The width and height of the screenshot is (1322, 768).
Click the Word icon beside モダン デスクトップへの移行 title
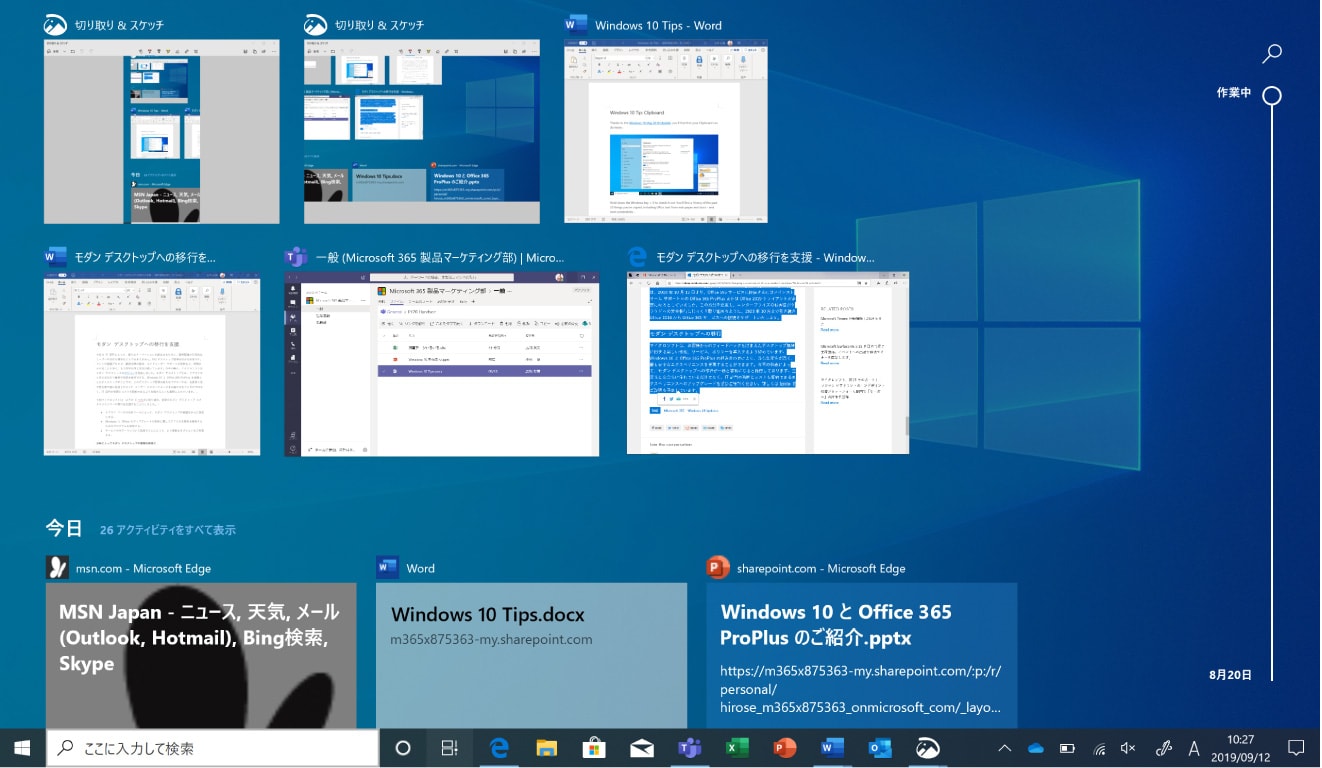tap(56, 257)
